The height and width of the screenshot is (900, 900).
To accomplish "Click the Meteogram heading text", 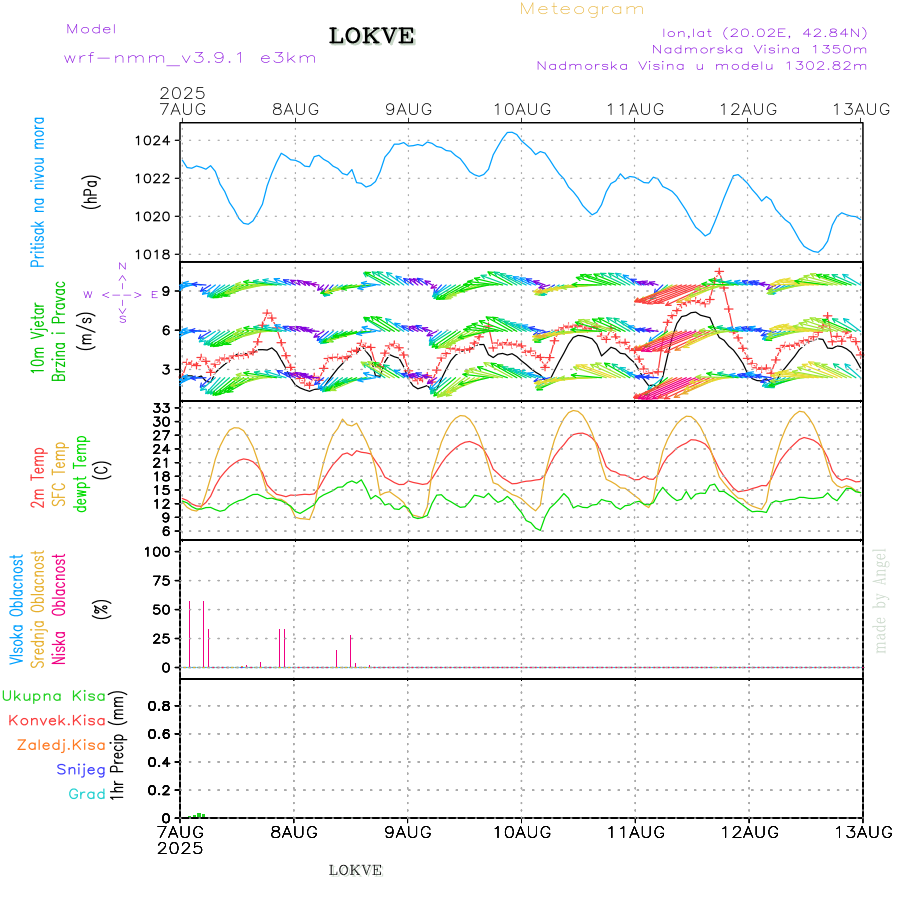I will tap(582, 9).
